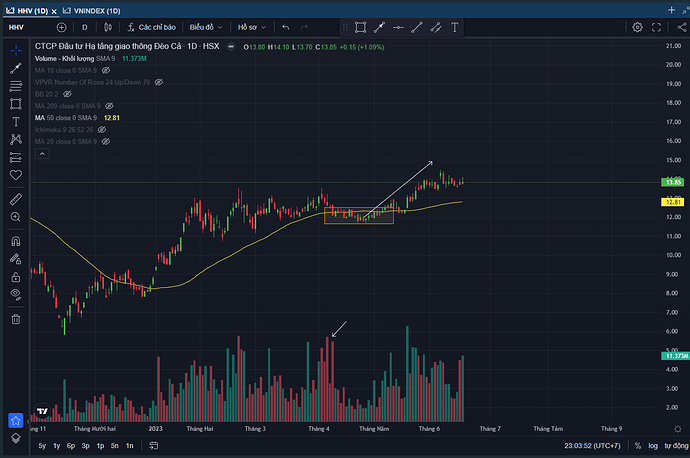Image resolution: width=690 pixels, height=458 pixels.
Task: Close the HHV (1D) tab
Action: point(54,9)
